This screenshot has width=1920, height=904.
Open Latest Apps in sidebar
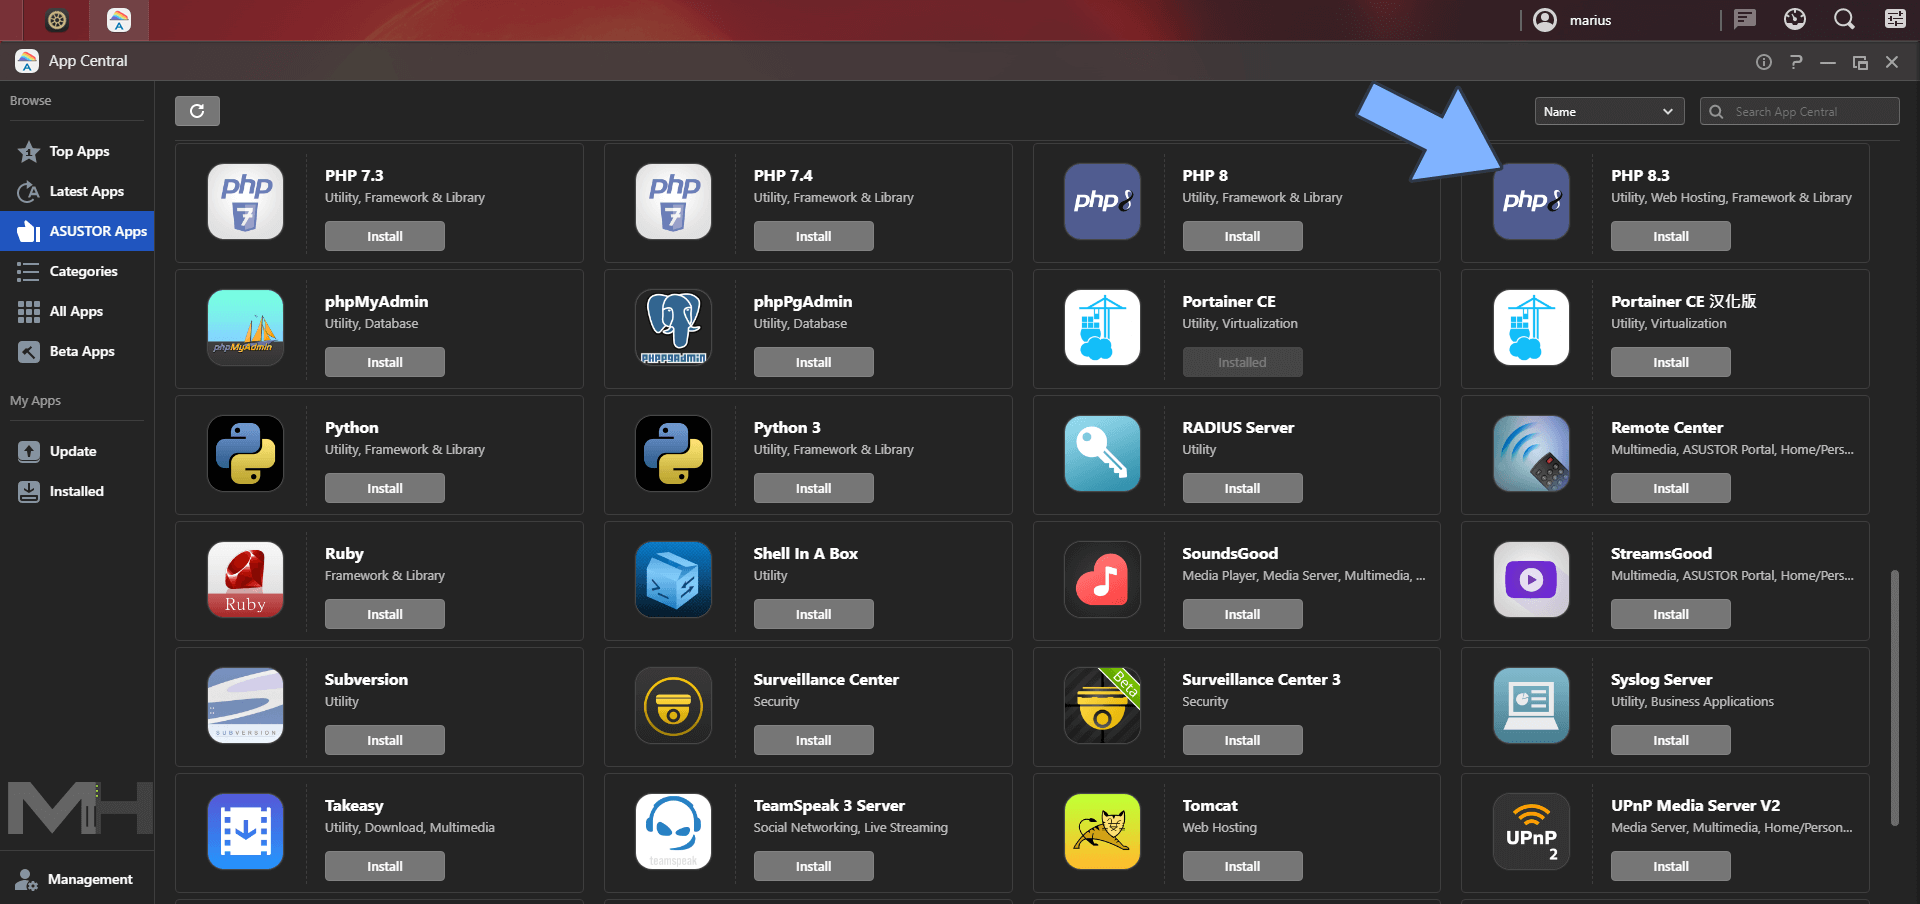pos(77,191)
